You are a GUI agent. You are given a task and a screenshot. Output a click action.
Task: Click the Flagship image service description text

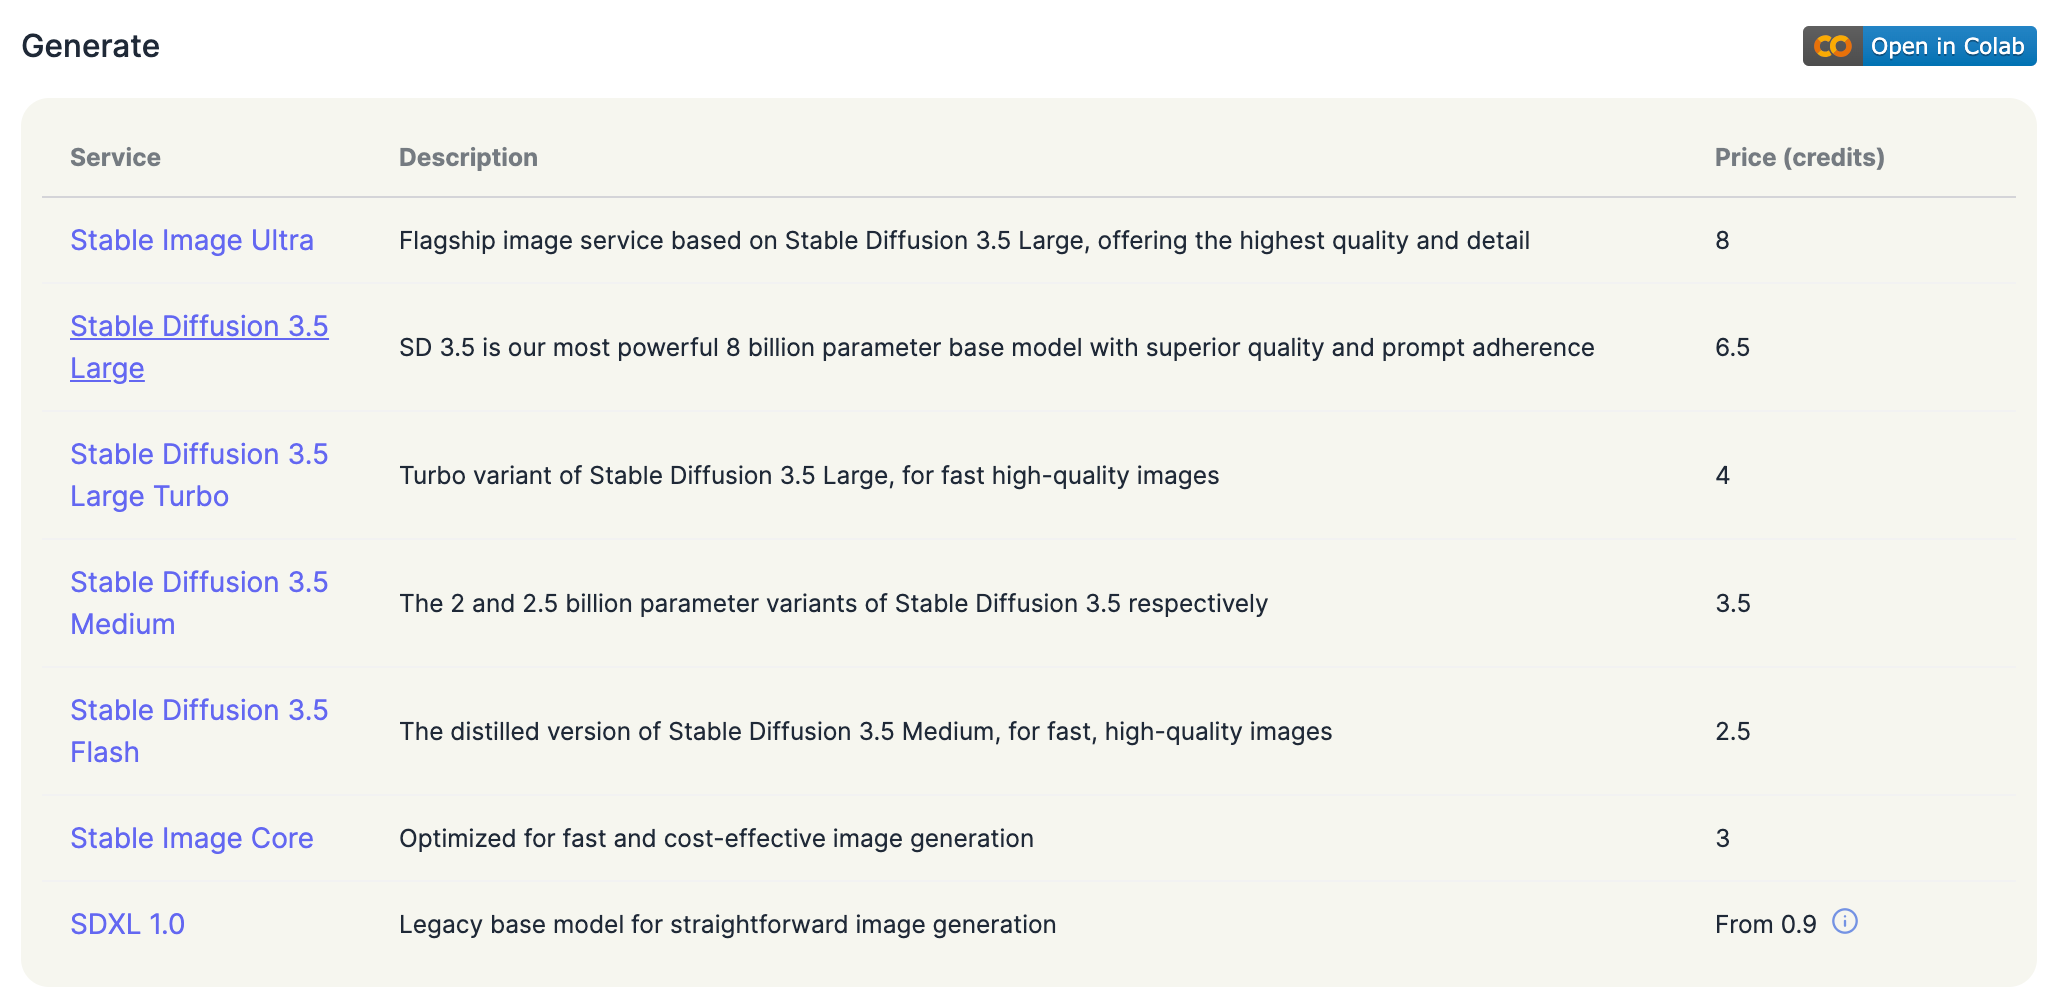click(964, 240)
